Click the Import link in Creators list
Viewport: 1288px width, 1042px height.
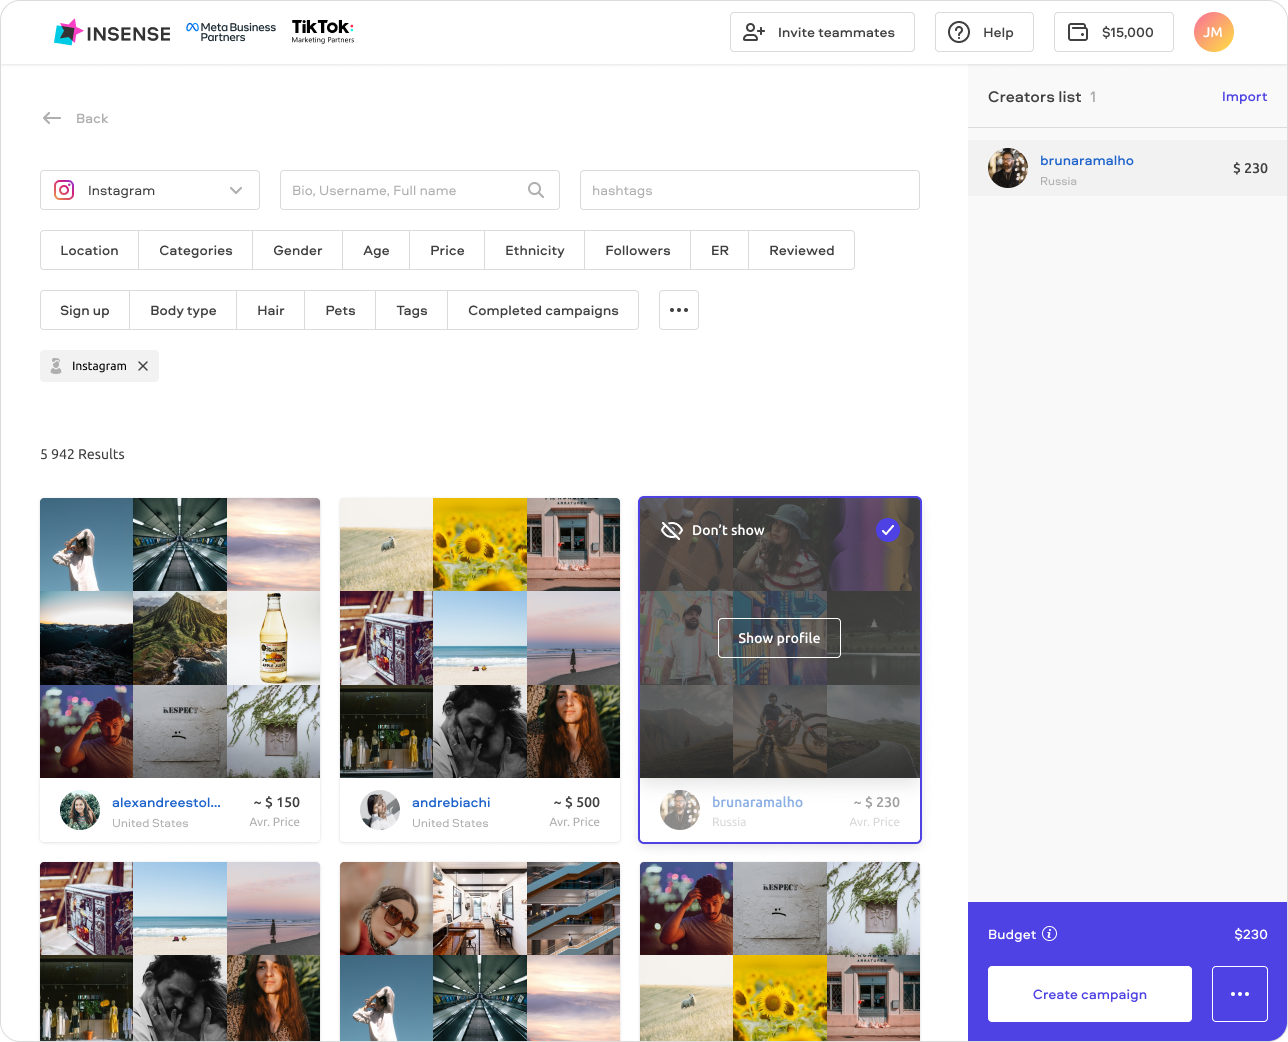point(1244,97)
